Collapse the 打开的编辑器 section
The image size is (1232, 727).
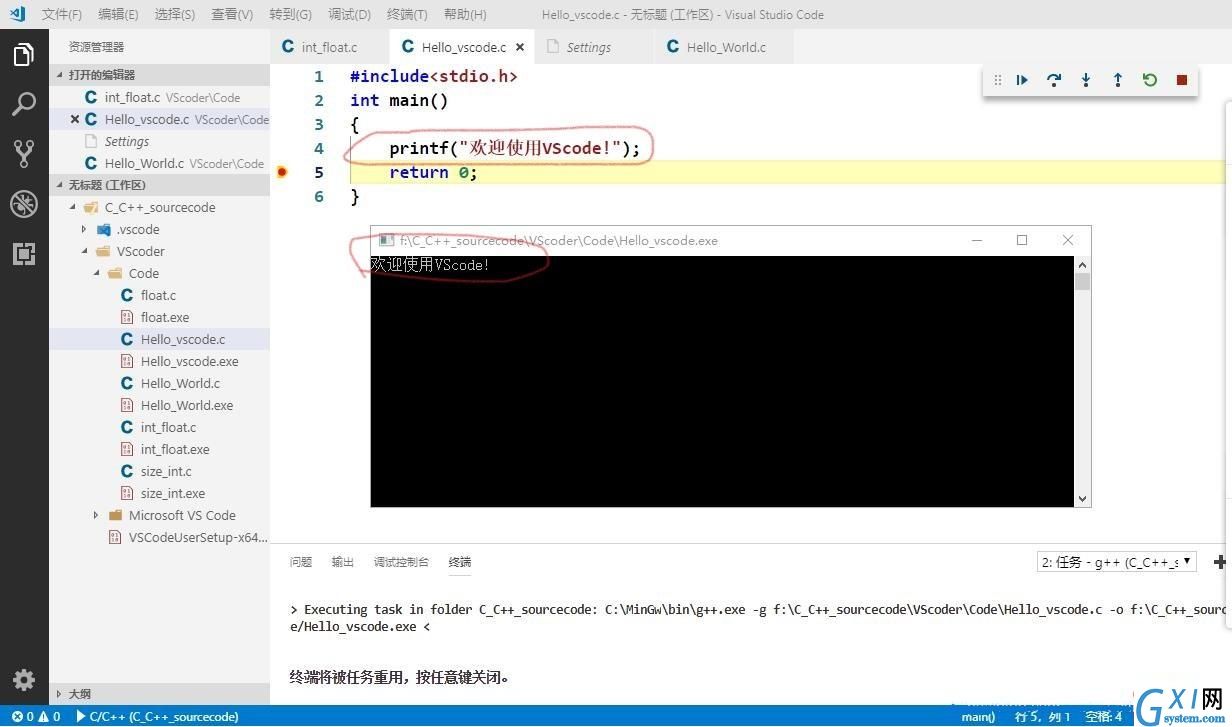pos(60,75)
